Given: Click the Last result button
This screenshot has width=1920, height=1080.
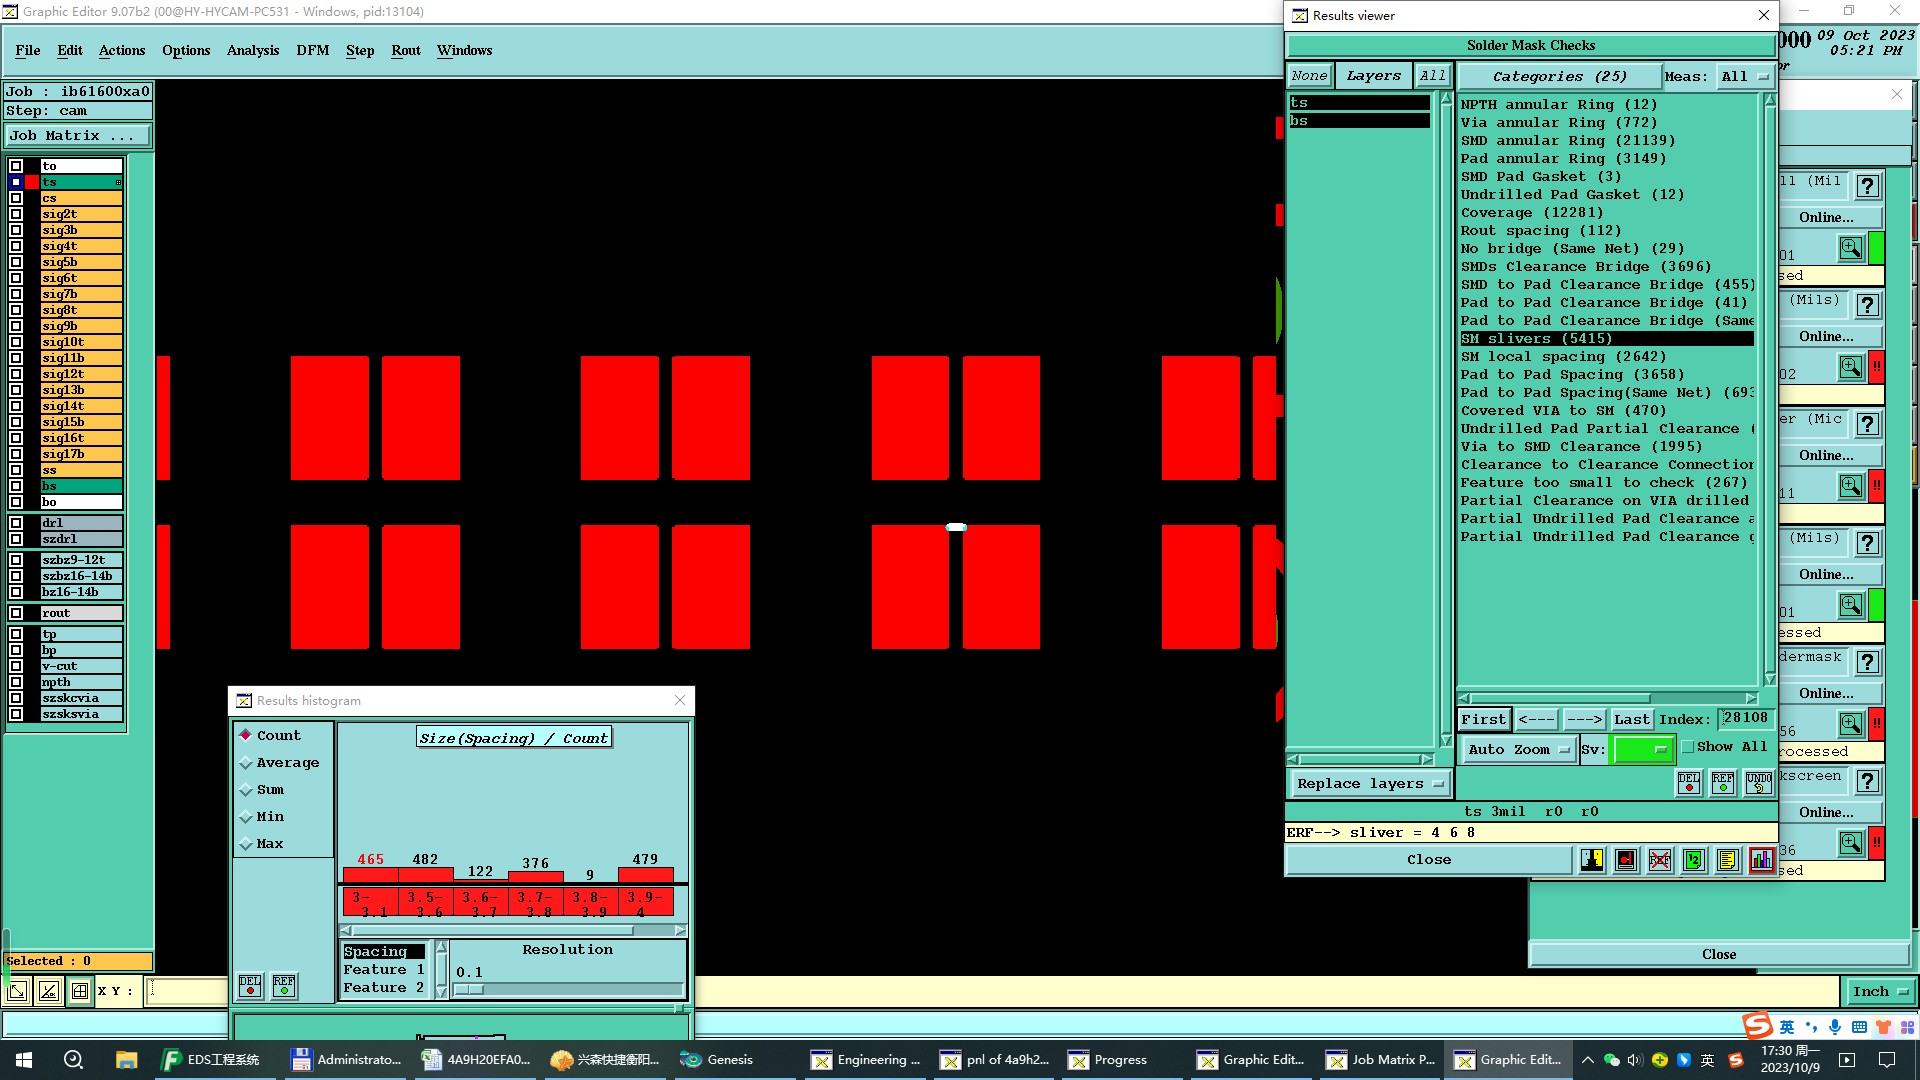Looking at the screenshot, I should [x=1631, y=719].
